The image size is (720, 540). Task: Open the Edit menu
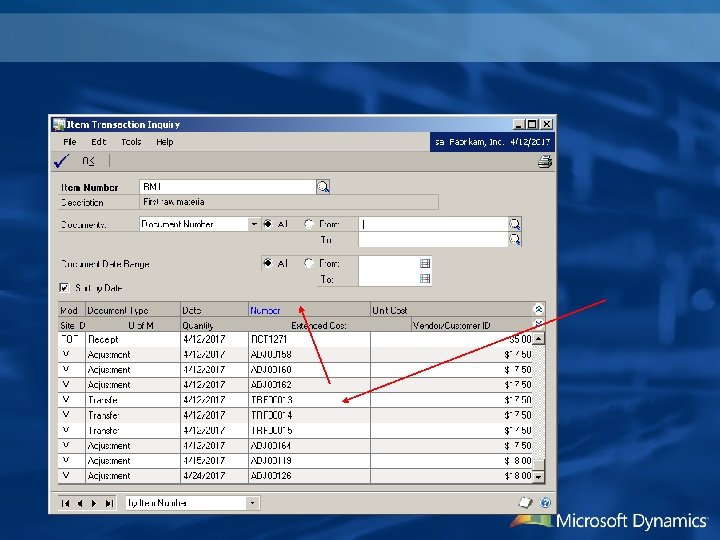point(98,142)
